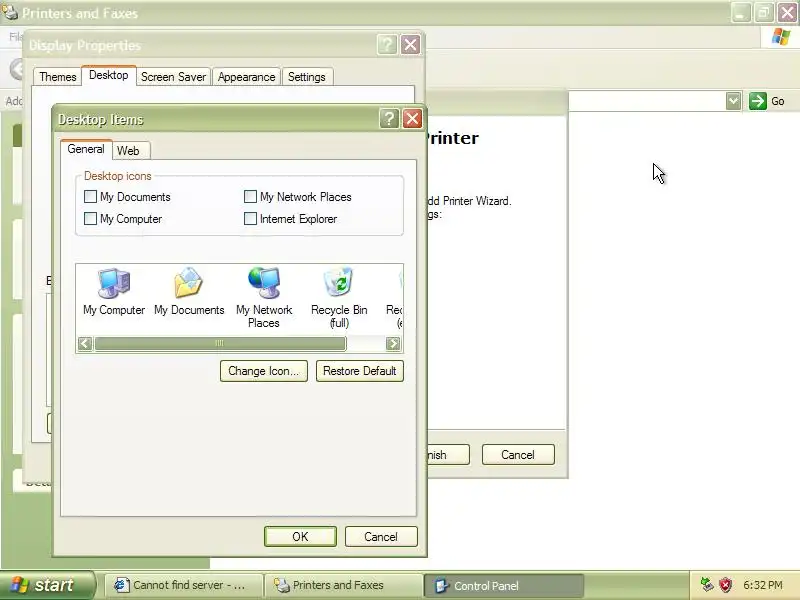Switch to Cannot find server taskbar window
This screenshot has height=600, width=800.
pos(184,585)
